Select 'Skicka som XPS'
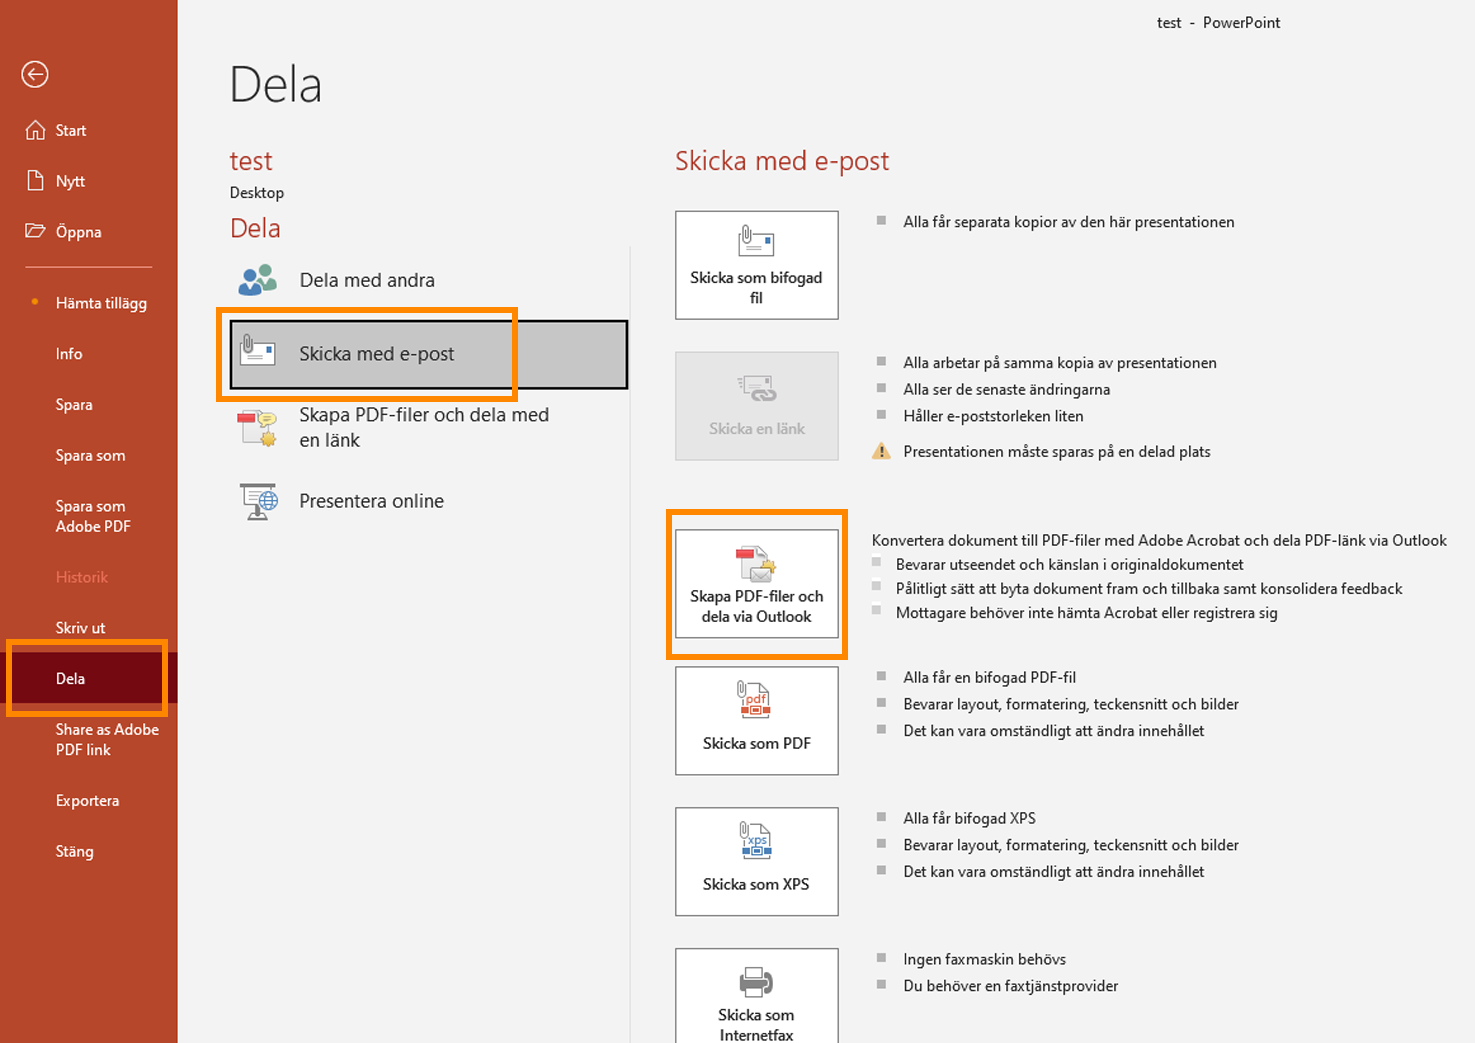This screenshot has height=1043, width=1475. click(756, 862)
